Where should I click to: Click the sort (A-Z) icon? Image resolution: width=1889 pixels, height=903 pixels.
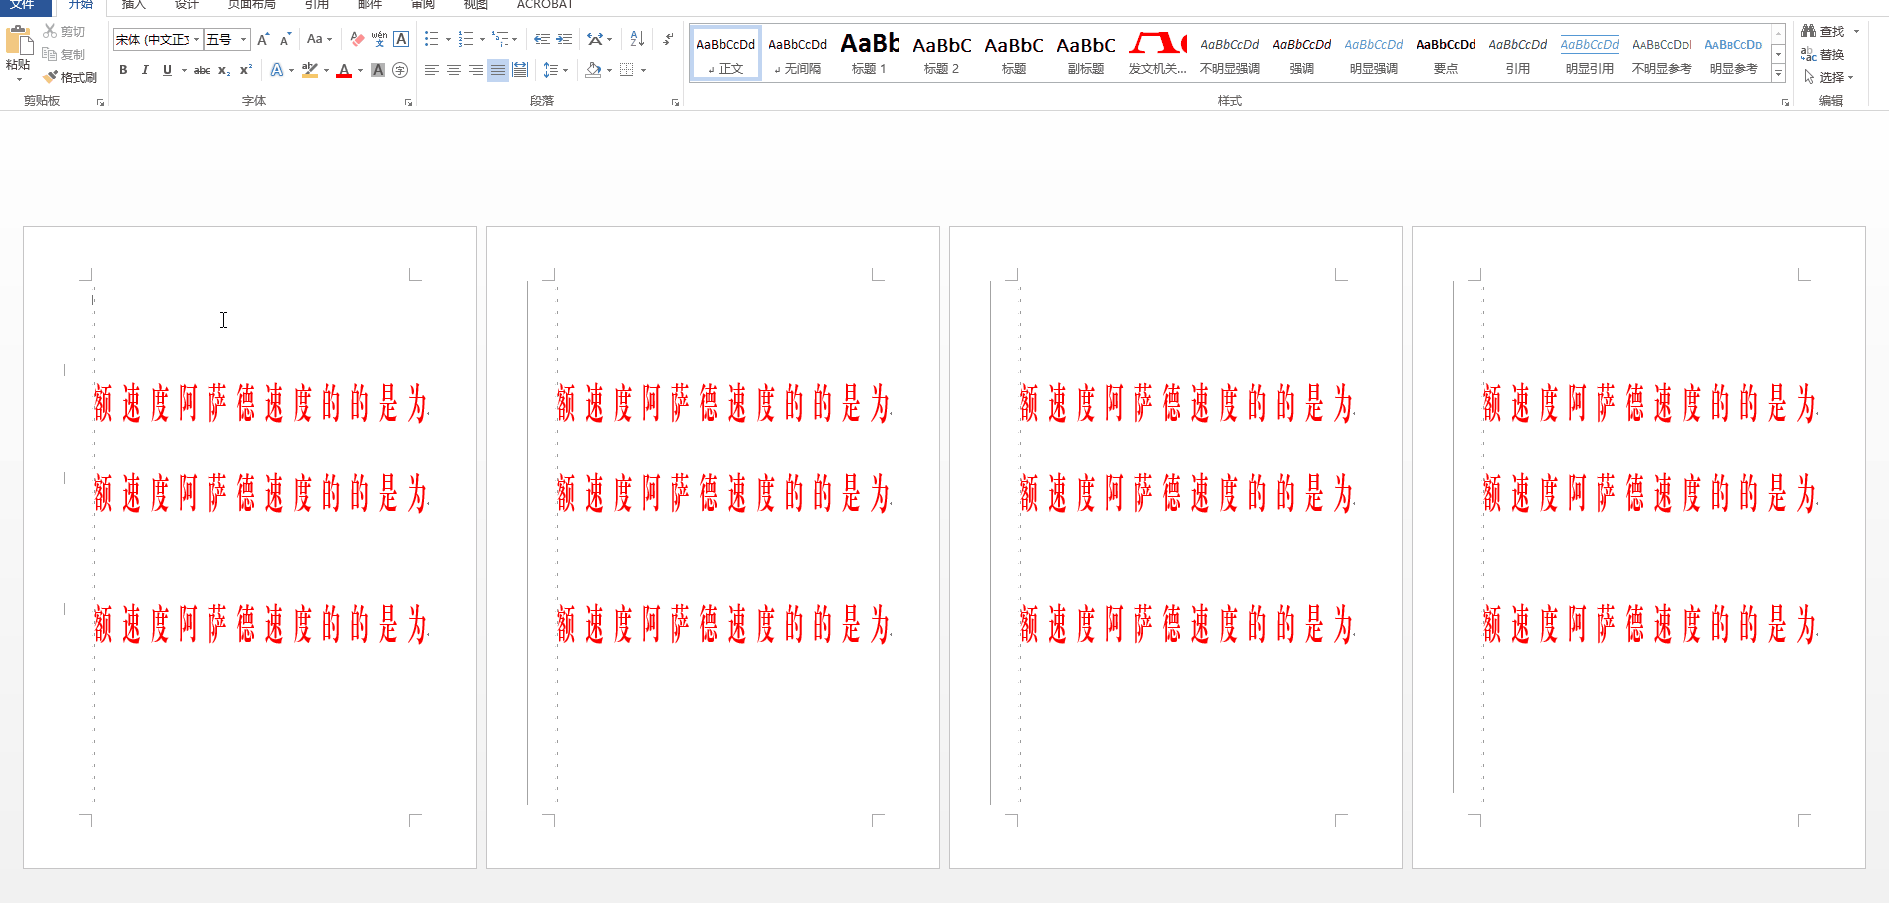[637, 39]
